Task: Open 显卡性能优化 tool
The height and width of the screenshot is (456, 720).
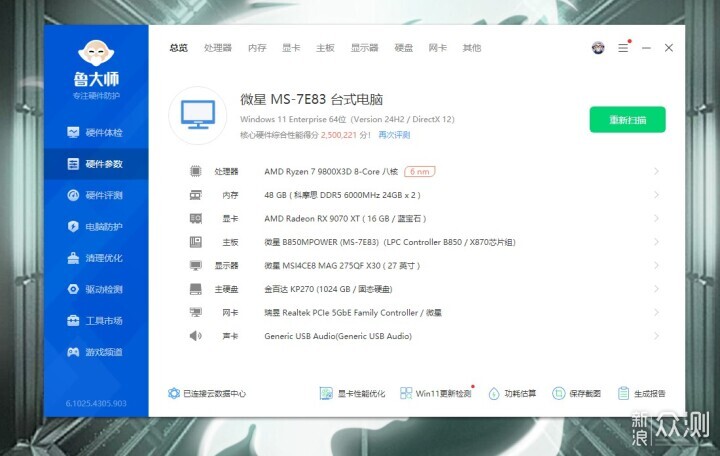Action: point(352,394)
